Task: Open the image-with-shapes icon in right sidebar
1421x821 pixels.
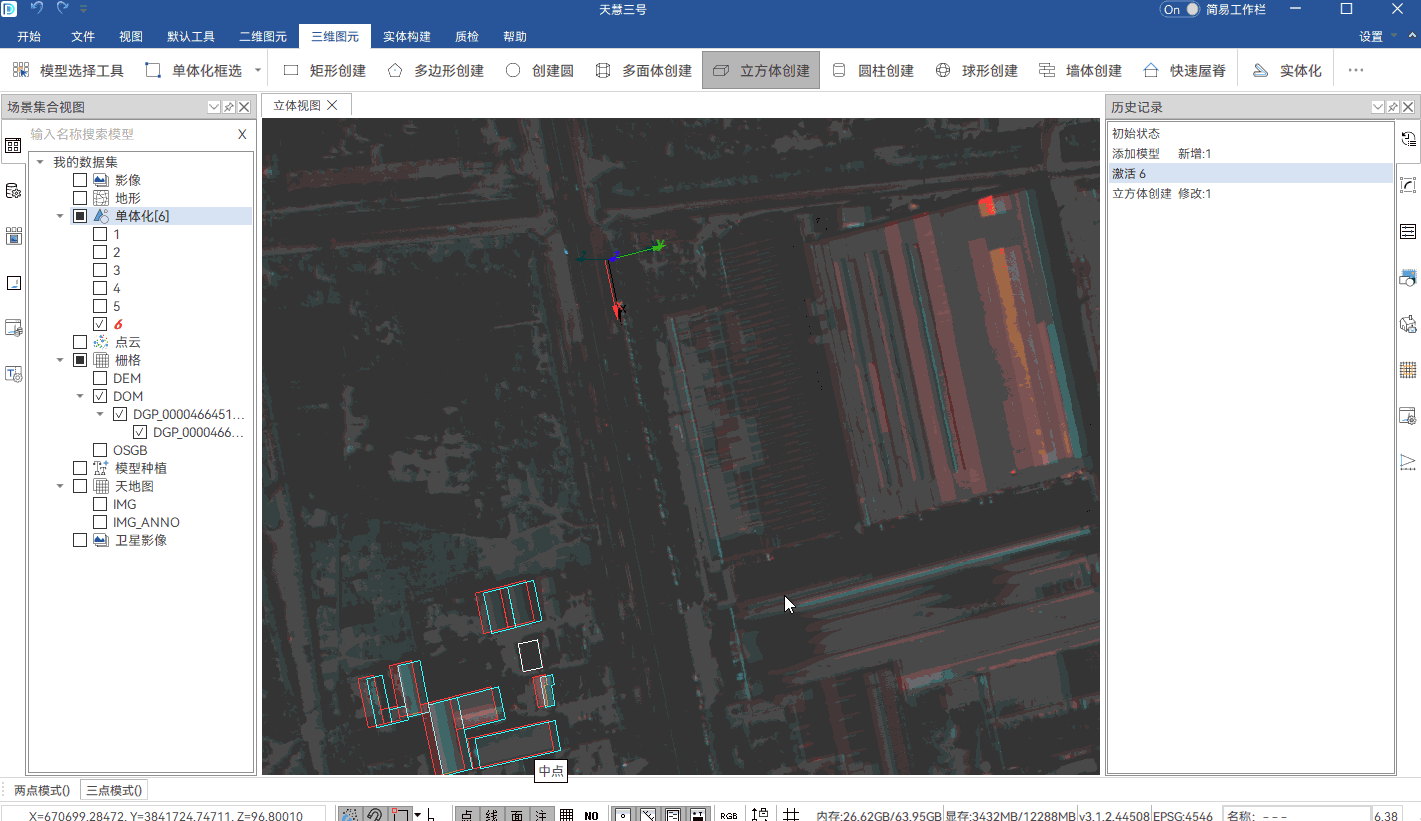Action: coord(1408,278)
